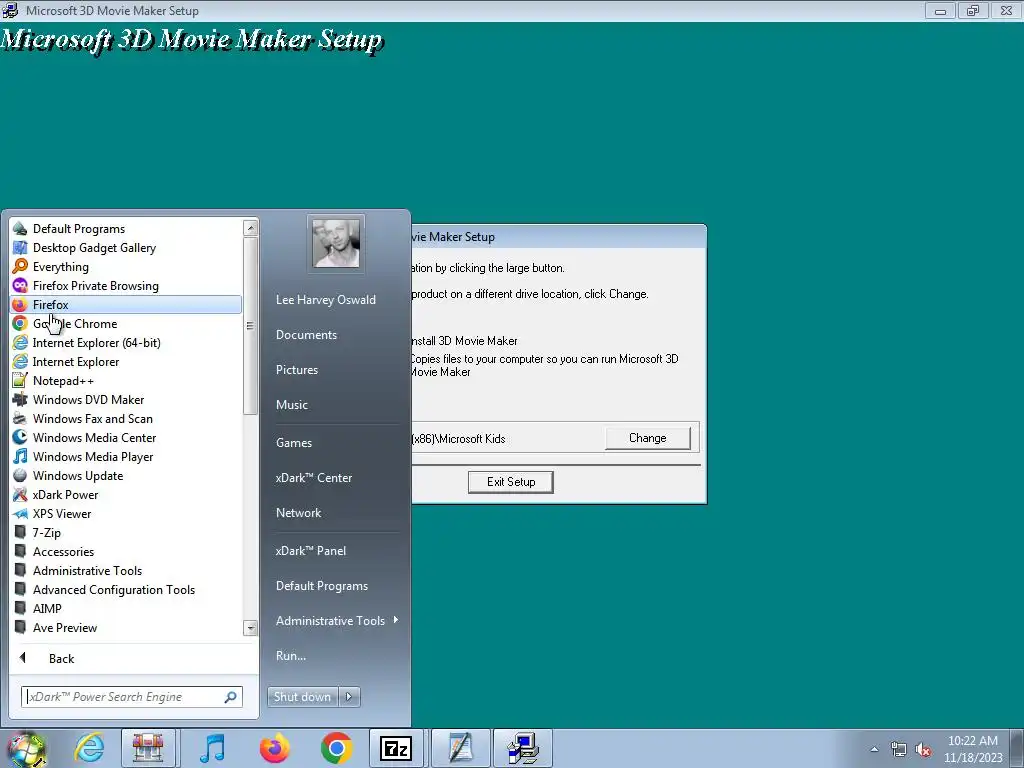Click the taskbar clock and date

tap(972, 749)
